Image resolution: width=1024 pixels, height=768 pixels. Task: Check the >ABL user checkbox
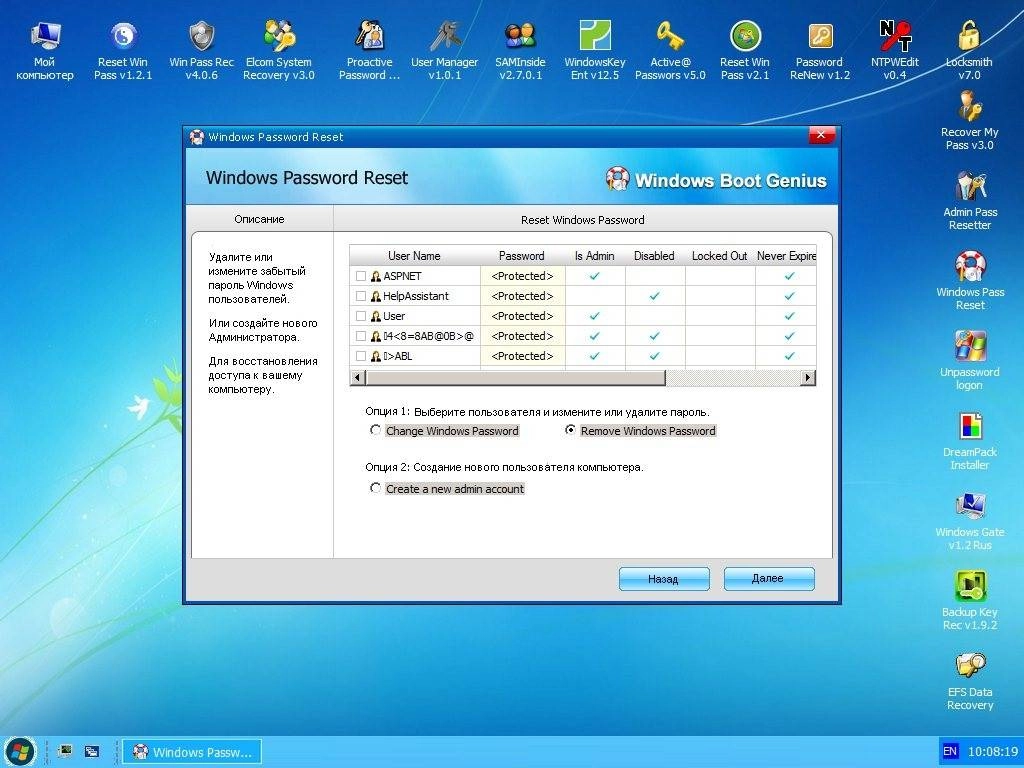point(360,356)
